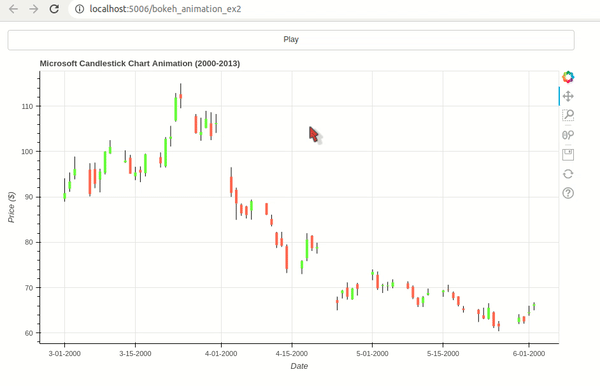
Task: Click the 6-01-2000 date tick label
Action: (529, 353)
